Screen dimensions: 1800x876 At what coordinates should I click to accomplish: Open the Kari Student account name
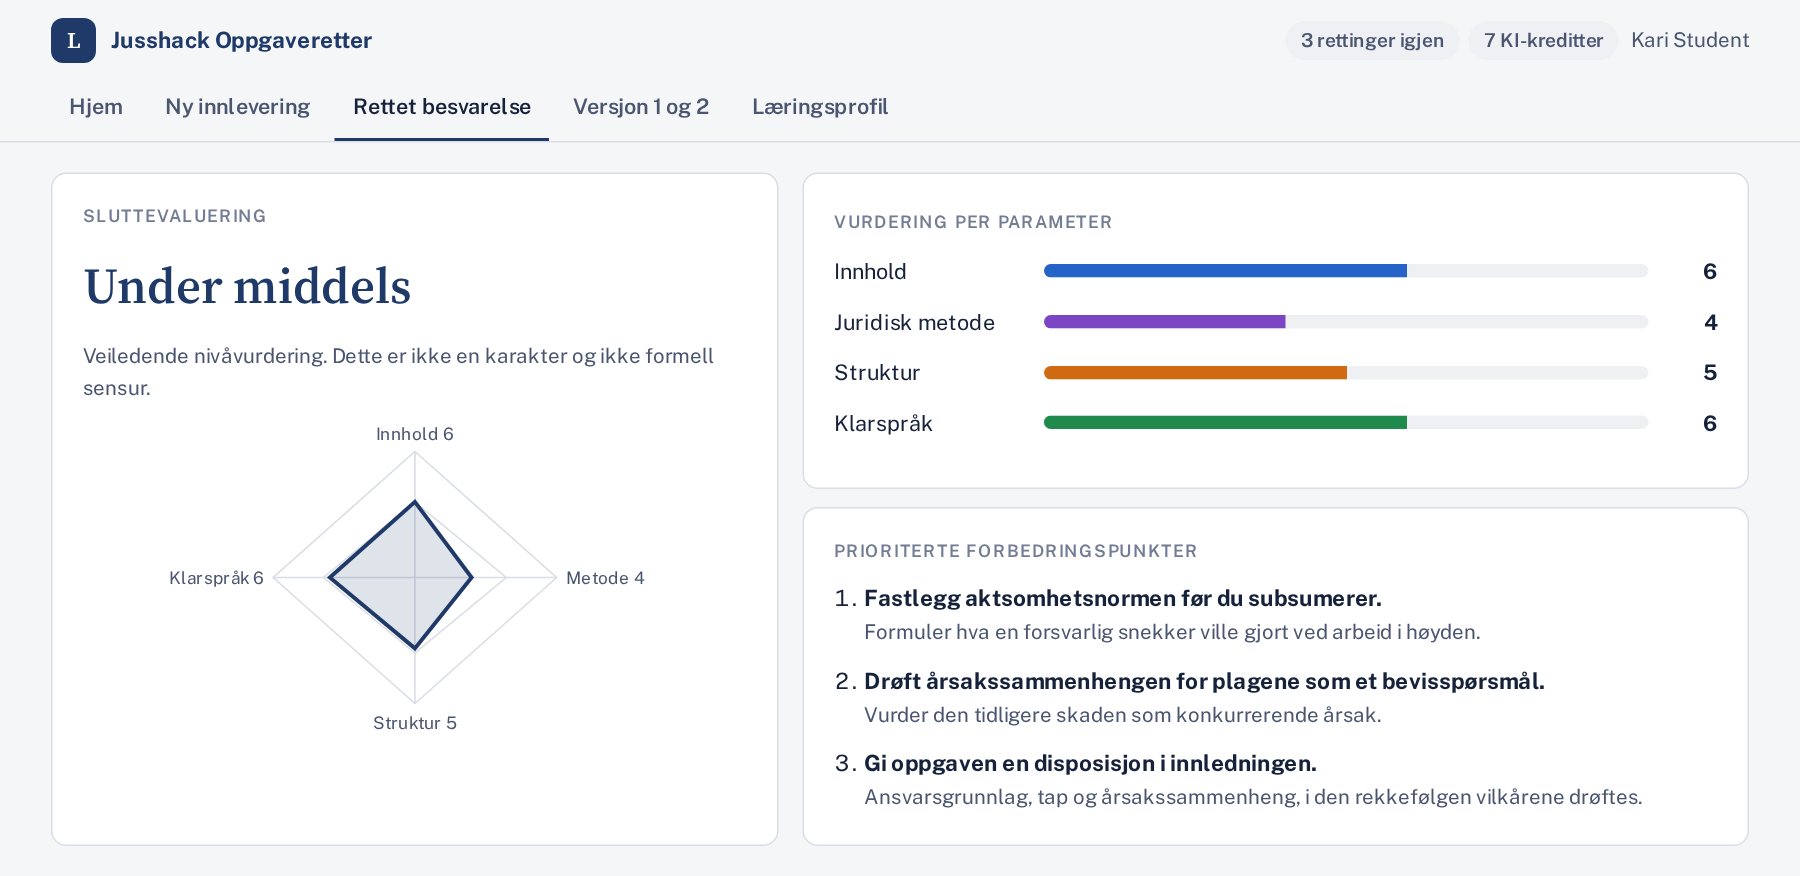[1690, 41]
